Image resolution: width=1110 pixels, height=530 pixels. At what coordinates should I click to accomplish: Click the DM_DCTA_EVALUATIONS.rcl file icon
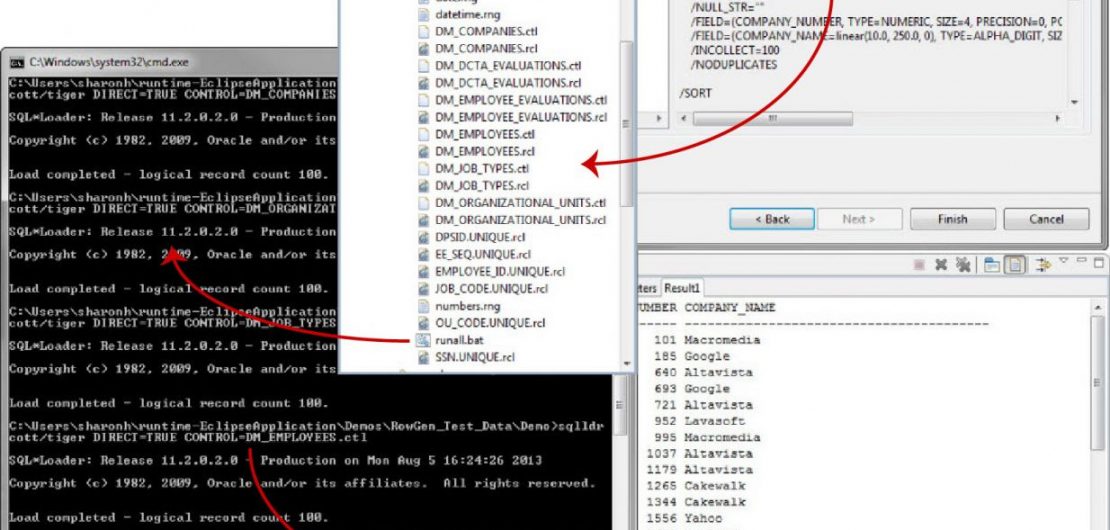point(423,83)
